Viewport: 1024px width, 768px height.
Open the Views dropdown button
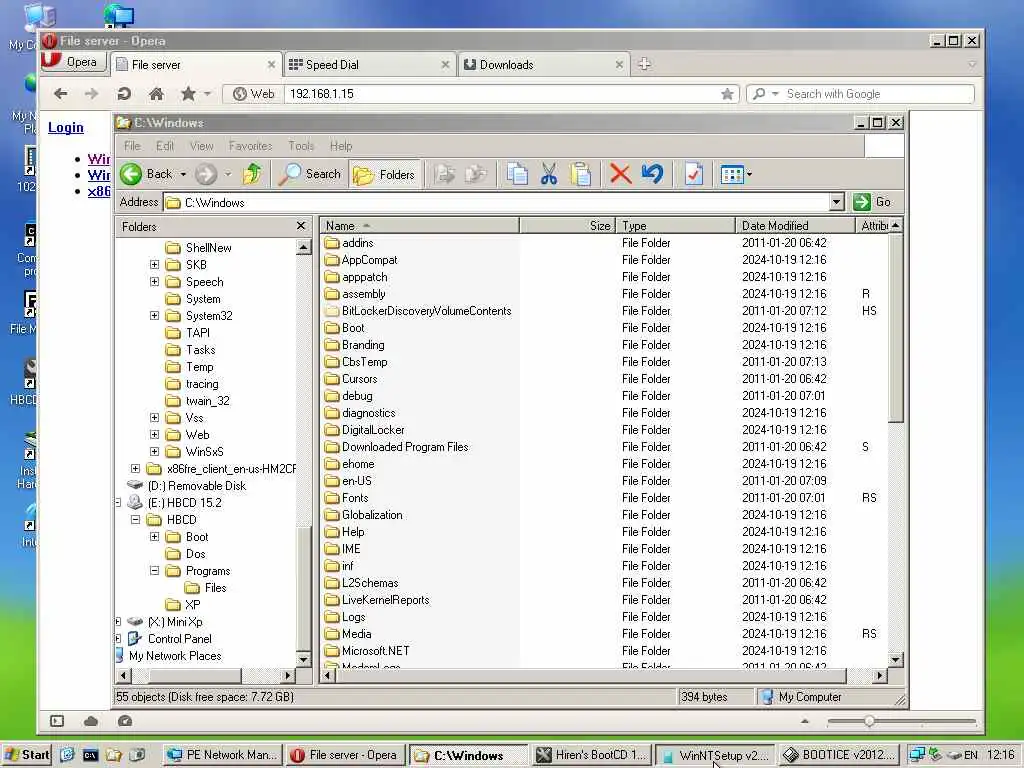736,174
